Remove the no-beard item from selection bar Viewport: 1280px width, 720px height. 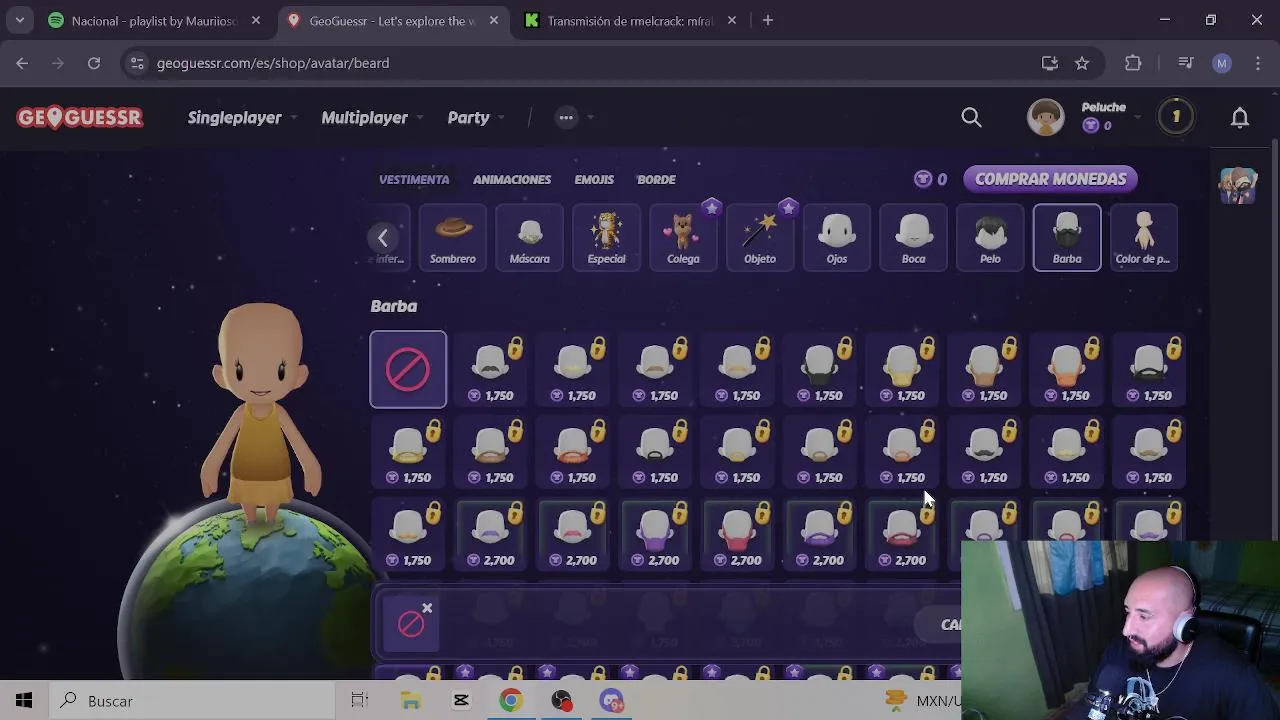tap(427, 608)
